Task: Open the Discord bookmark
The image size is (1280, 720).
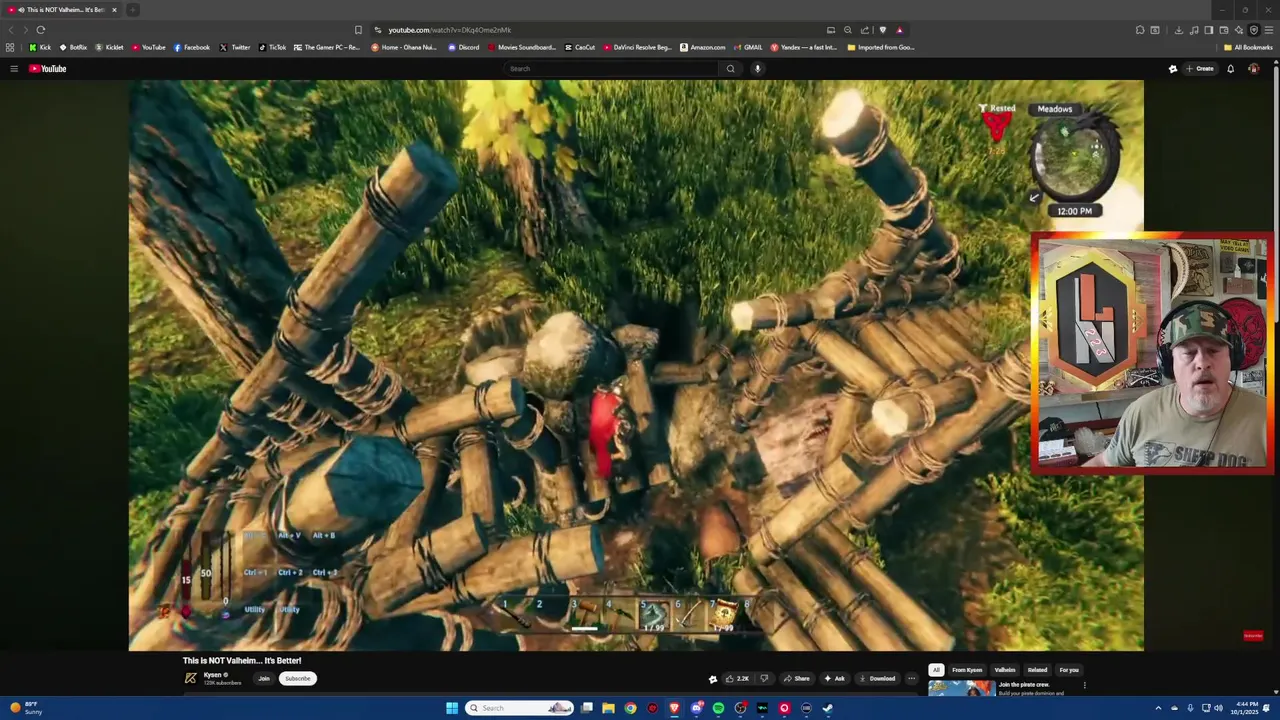Action: 464,47
